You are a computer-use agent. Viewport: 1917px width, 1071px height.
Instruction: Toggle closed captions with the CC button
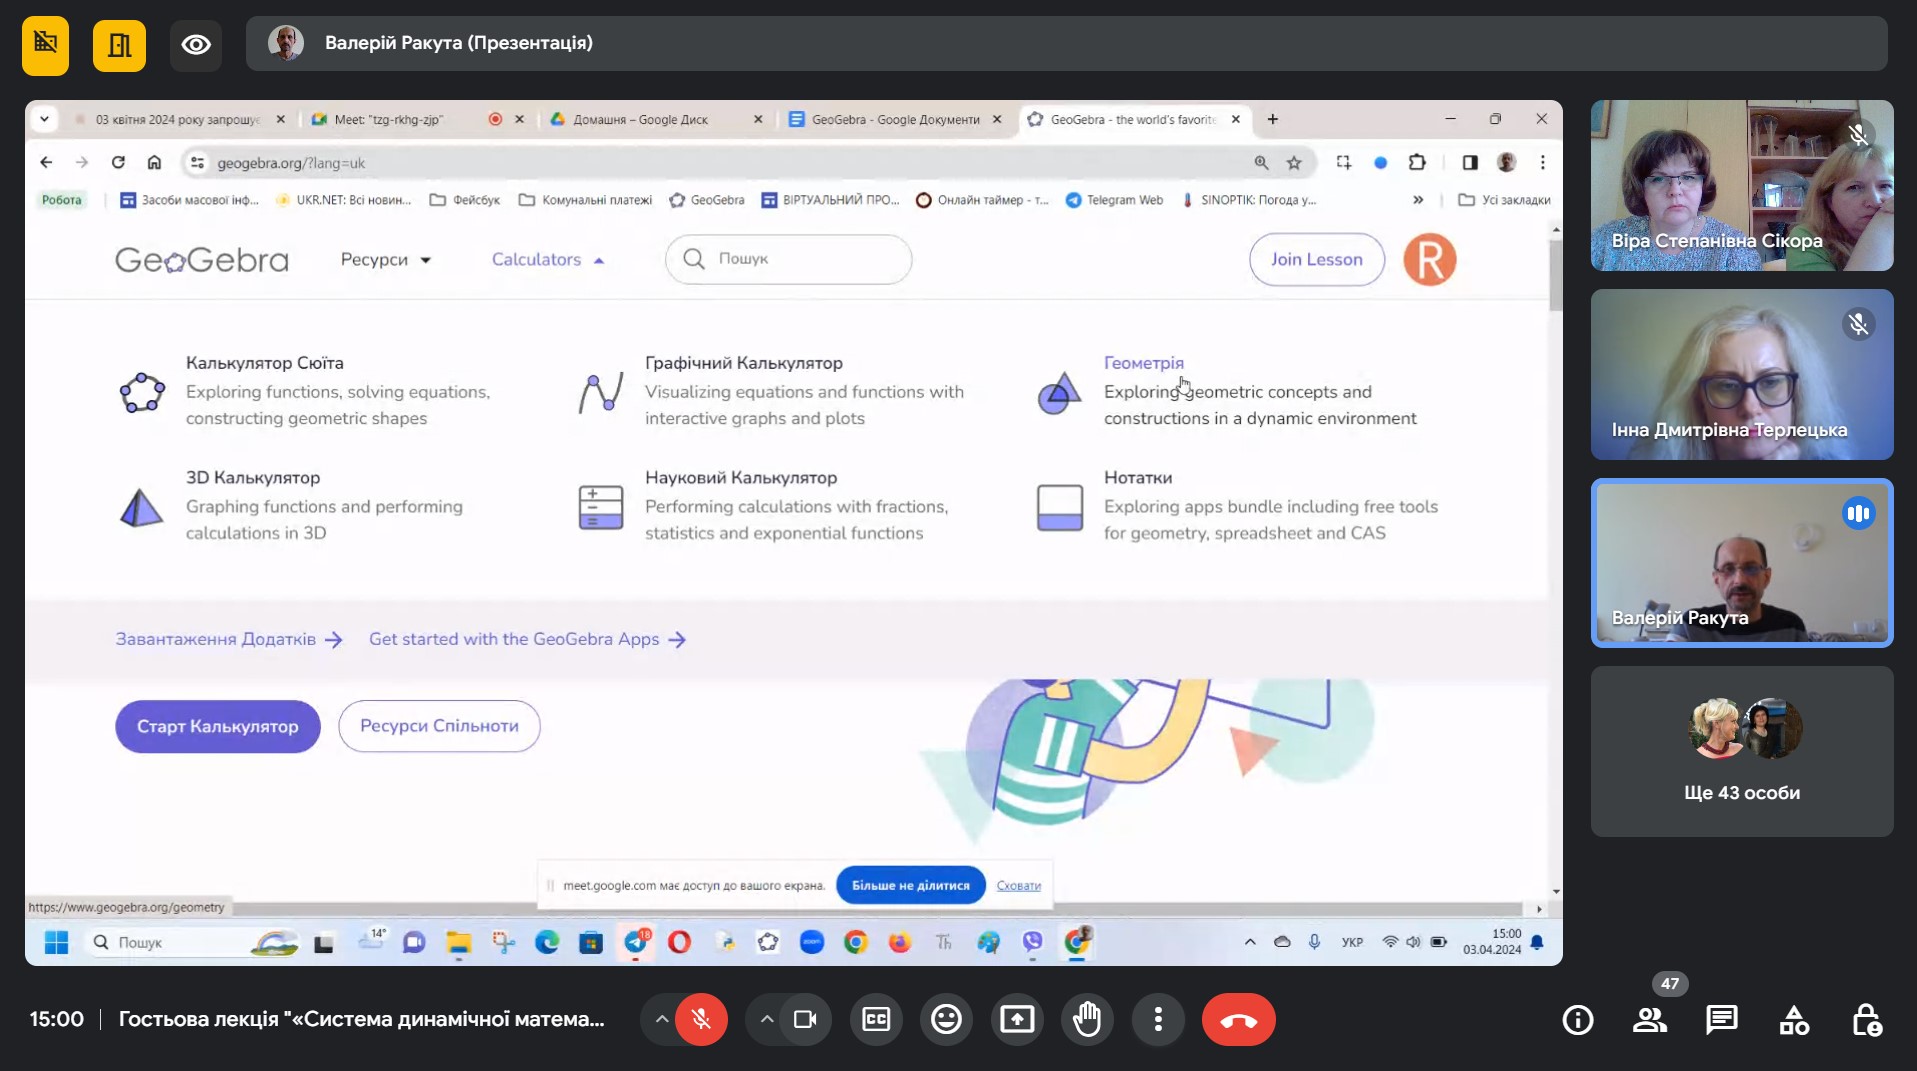tap(876, 1020)
